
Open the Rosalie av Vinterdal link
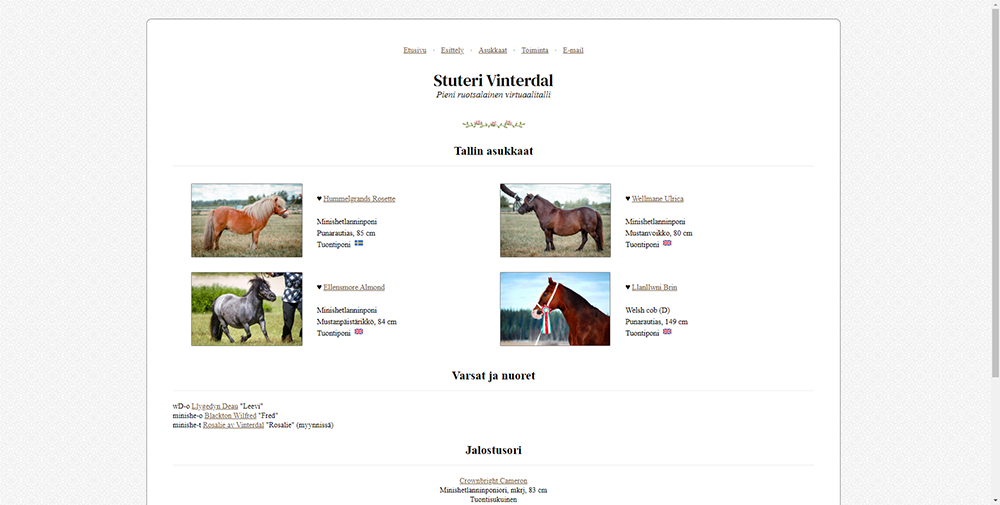tap(233, 425)
